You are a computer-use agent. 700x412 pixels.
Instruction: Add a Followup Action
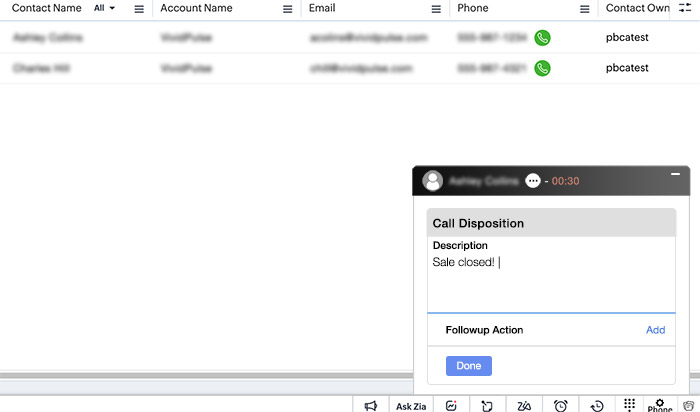(x=655, y=330)
